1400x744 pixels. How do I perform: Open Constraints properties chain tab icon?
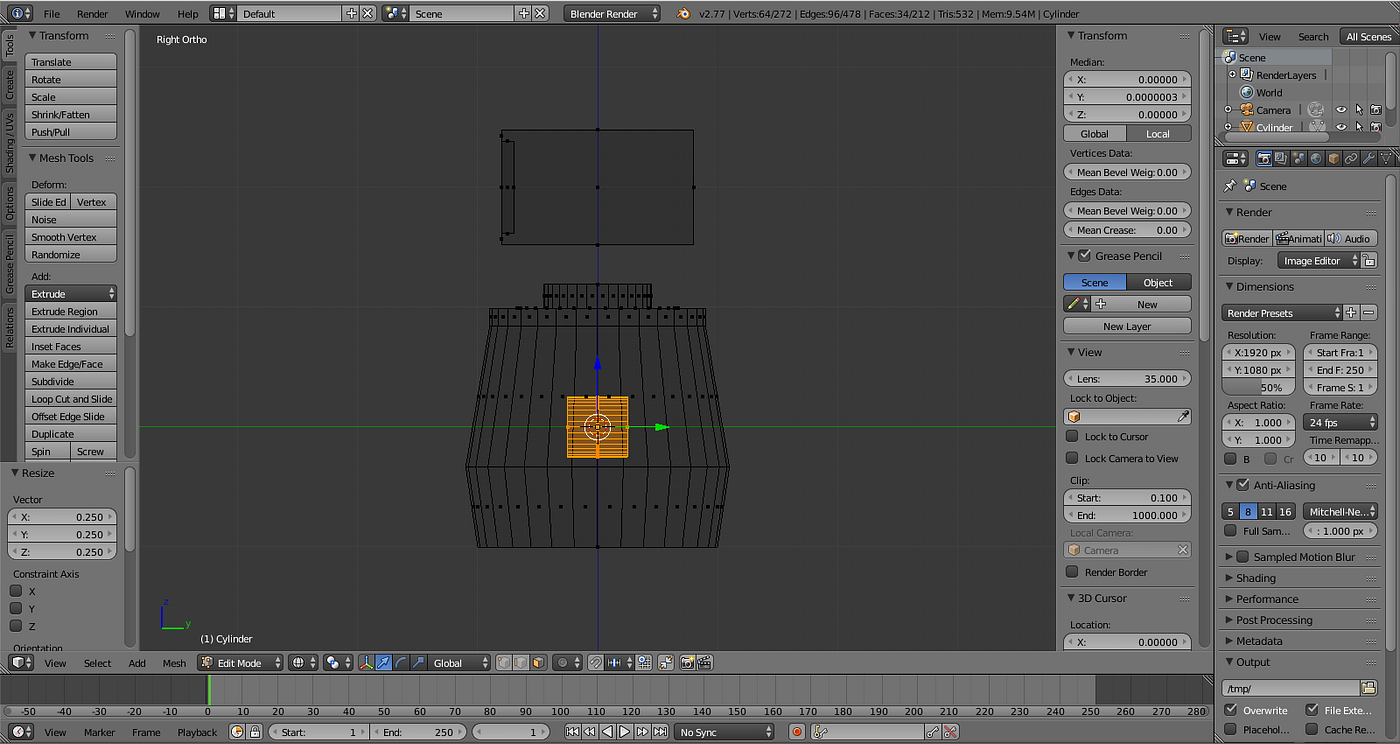click(1351, 158)
